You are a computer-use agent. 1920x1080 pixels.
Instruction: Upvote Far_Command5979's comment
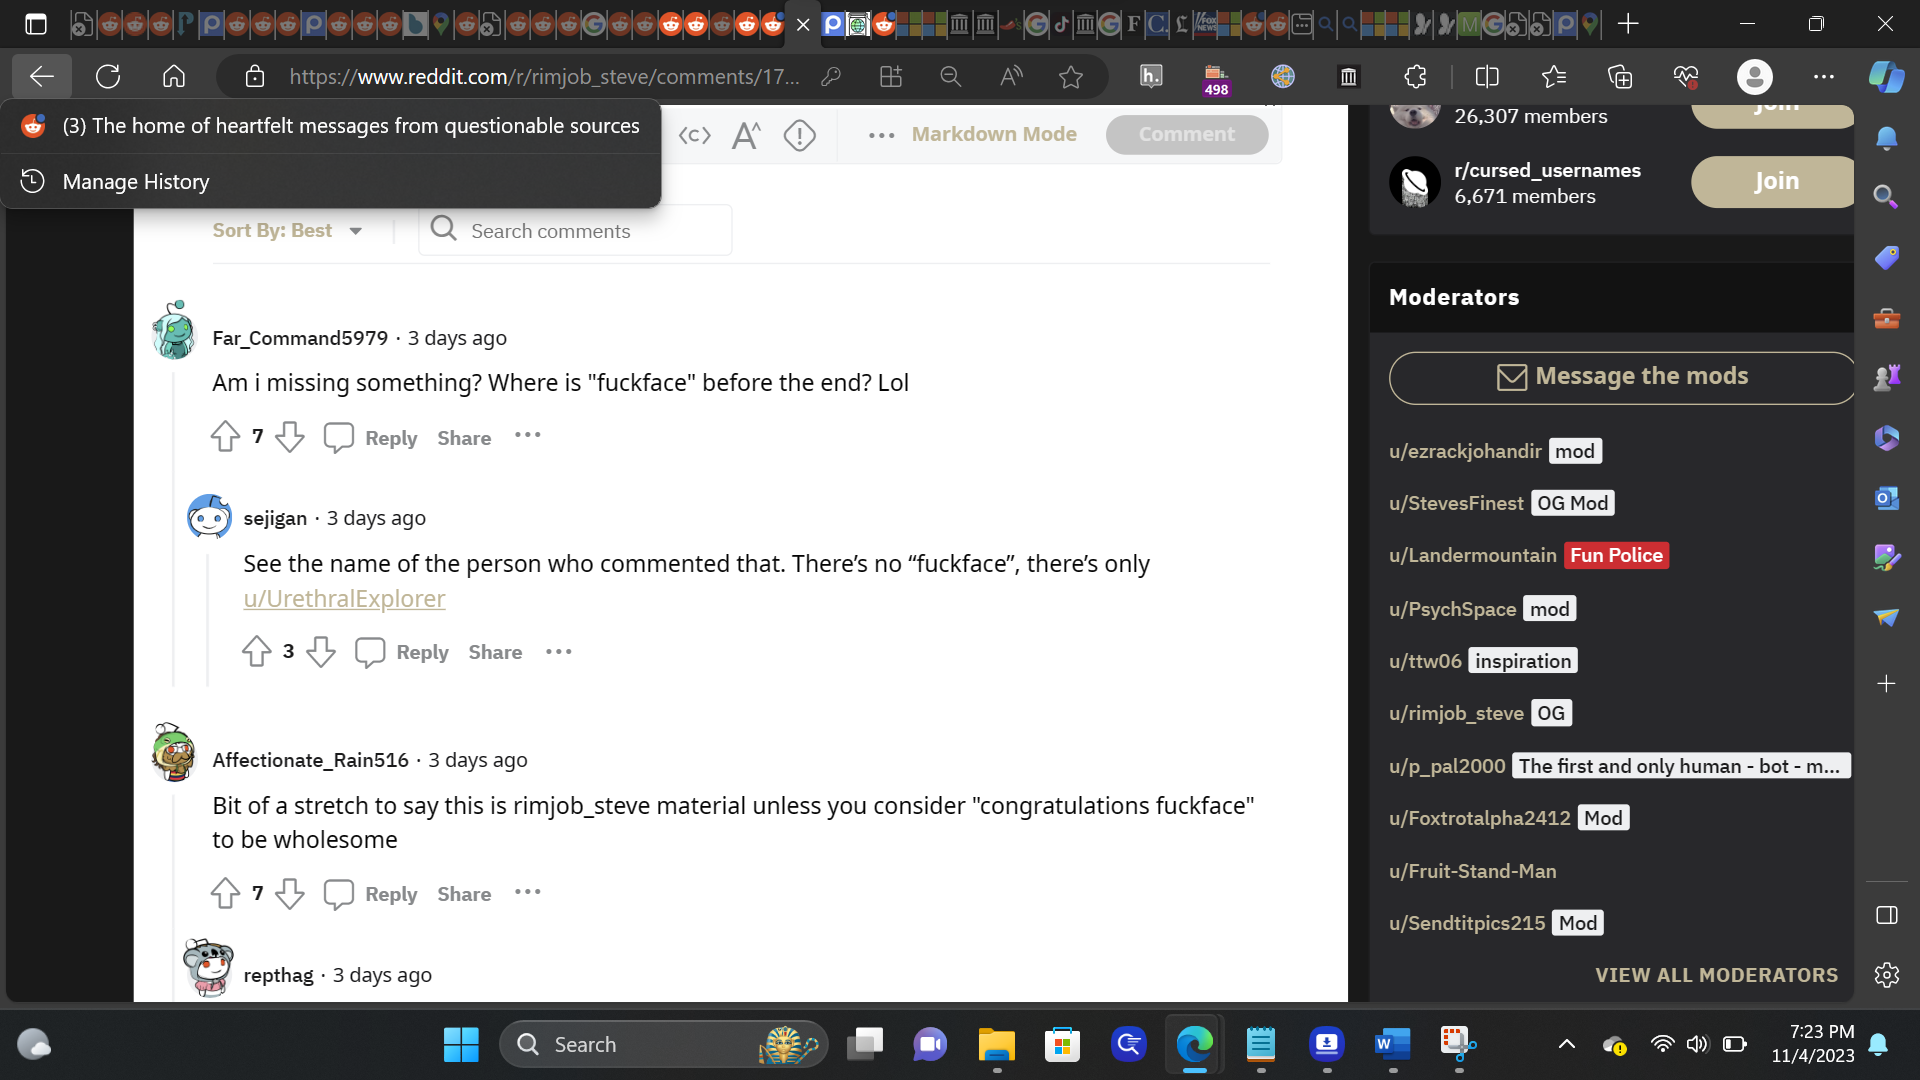(225, 437)
